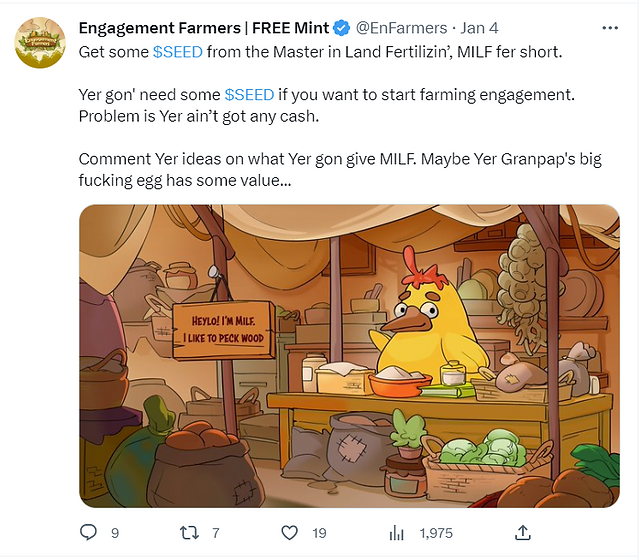Image resolution: width=640 pixels, height=560 pixels.
Task: Open the three-dot more options menu
Action: [x=610, y=28]
